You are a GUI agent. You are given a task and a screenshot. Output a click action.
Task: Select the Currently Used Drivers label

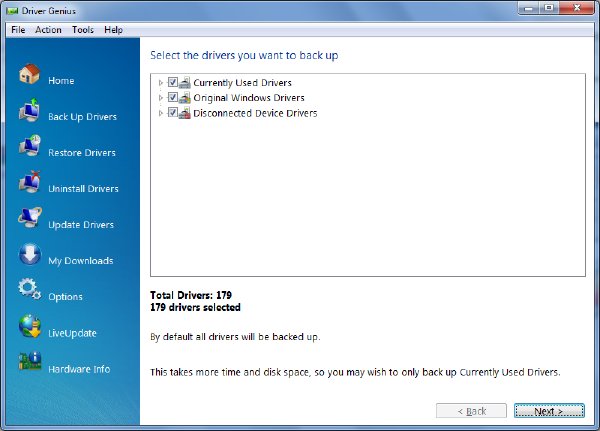tap(242, 83)
